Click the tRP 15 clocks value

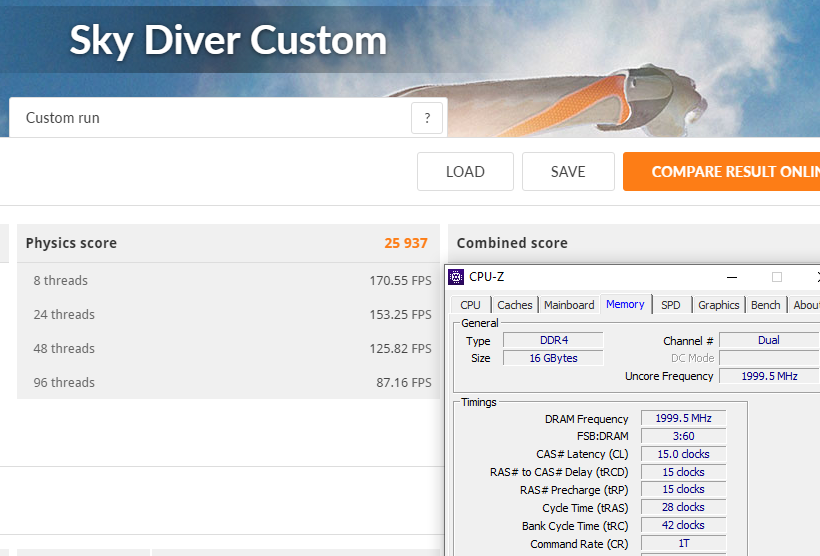coord(684,490)
